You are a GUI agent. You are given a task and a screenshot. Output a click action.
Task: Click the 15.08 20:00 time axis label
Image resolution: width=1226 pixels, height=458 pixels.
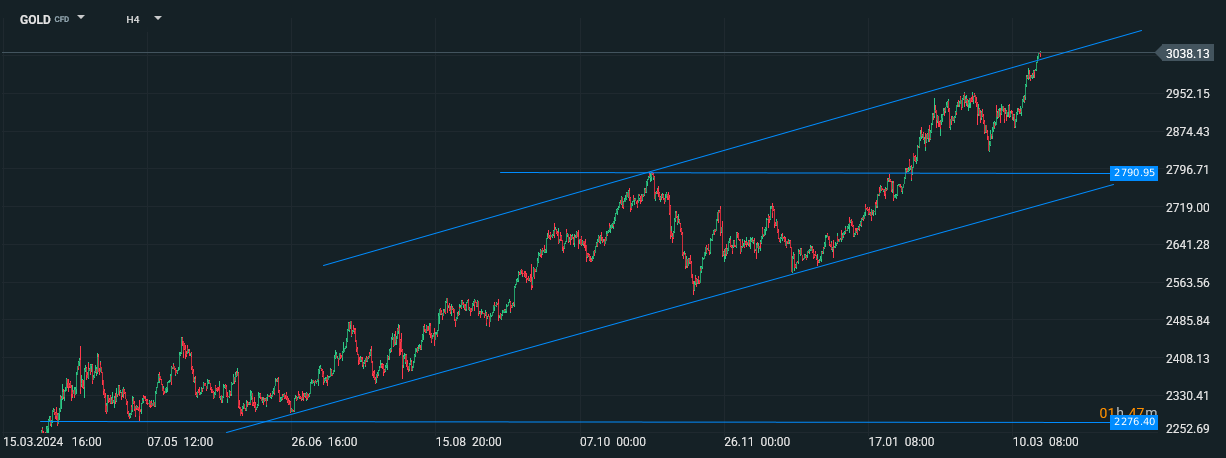click(x=468, y=441)
